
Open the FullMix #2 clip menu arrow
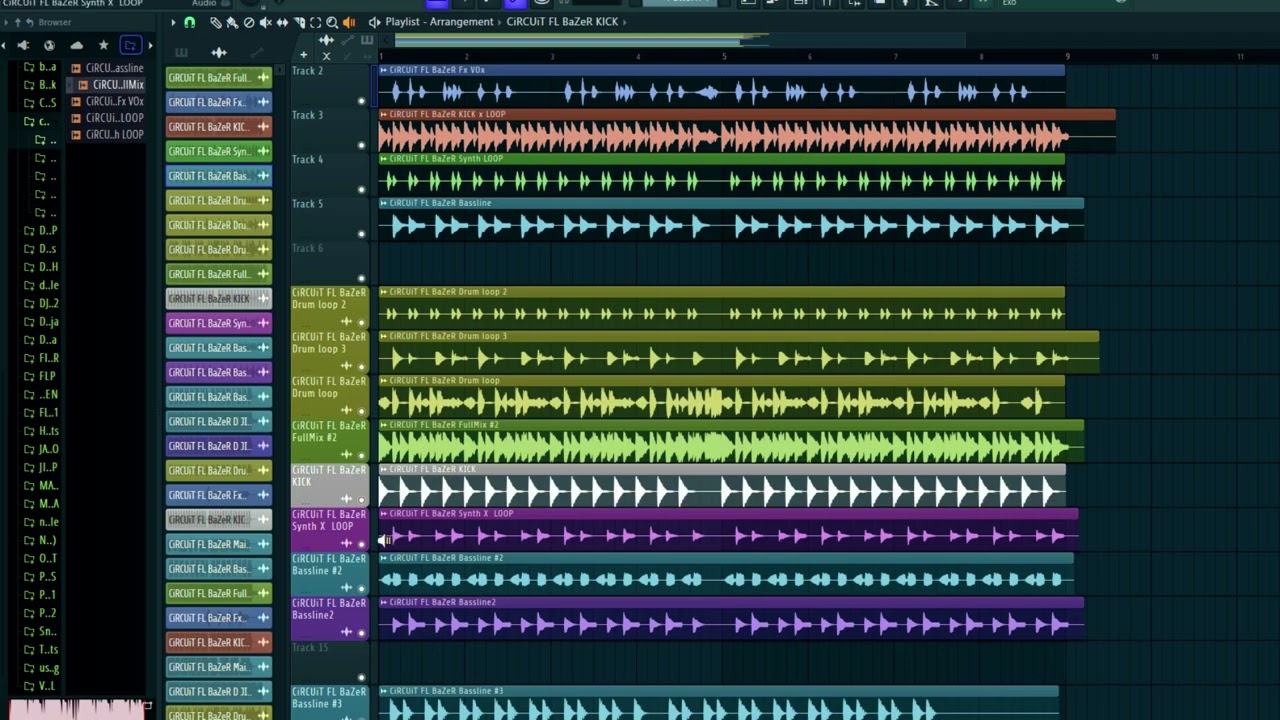click(x=384, y=425)
